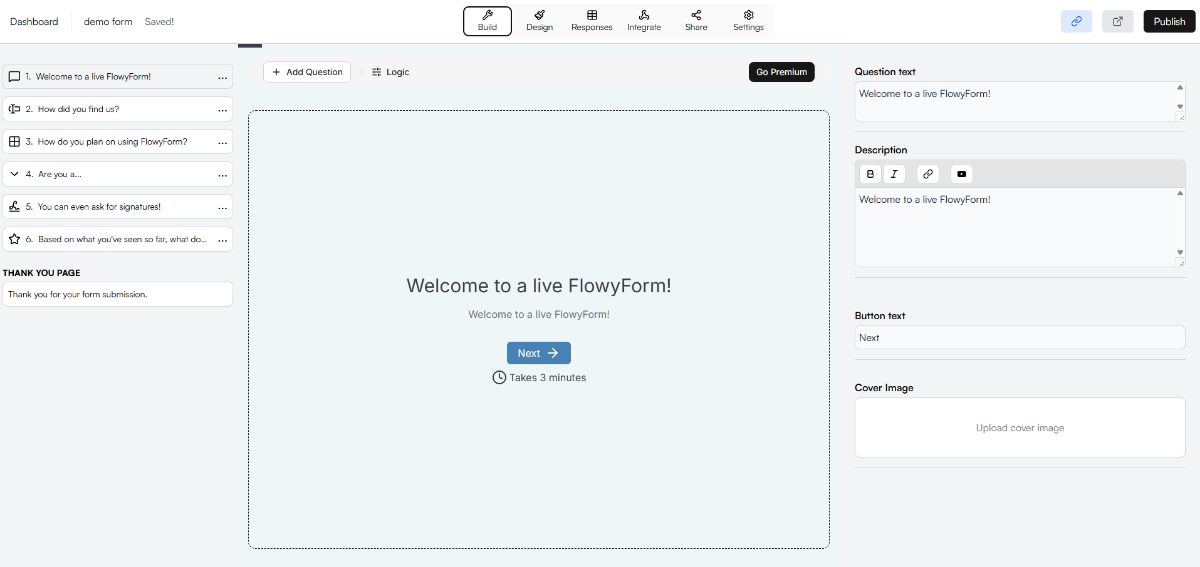Screen dimensions: 1200x567
Task: Click the preview description under the heading
Action: [539, 314]
